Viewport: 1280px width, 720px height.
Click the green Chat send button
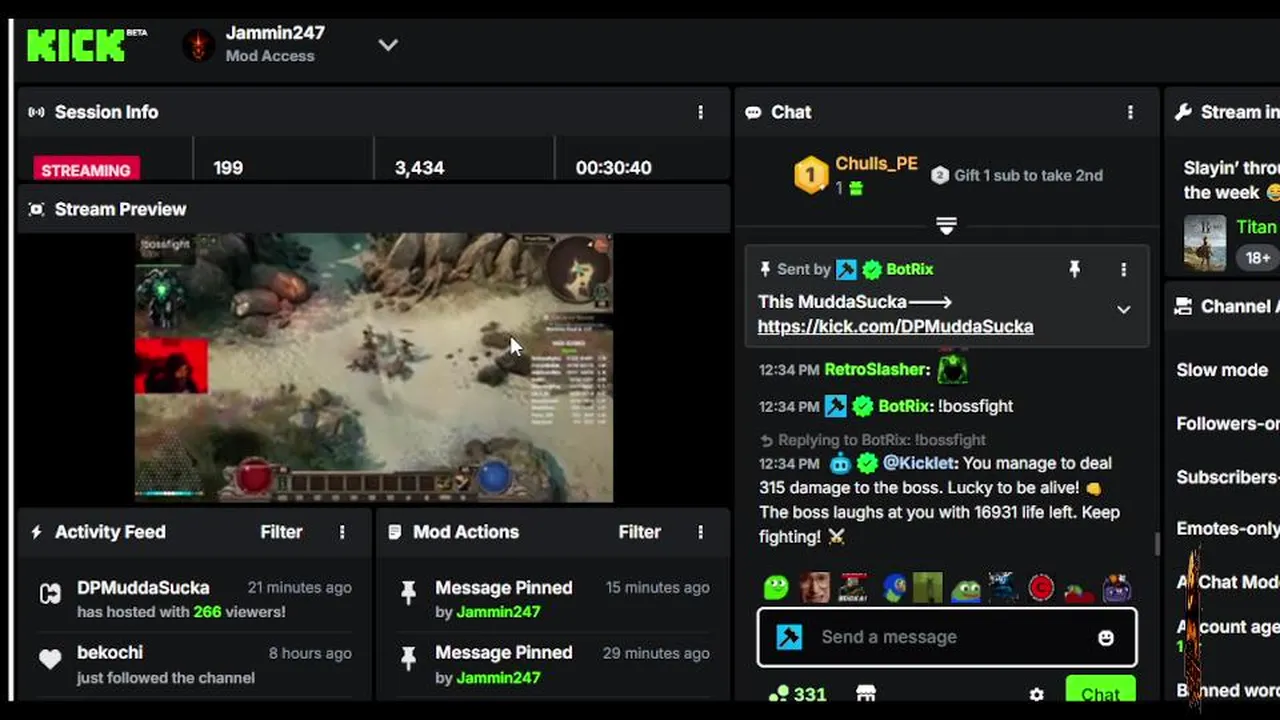click(1100, 692)
